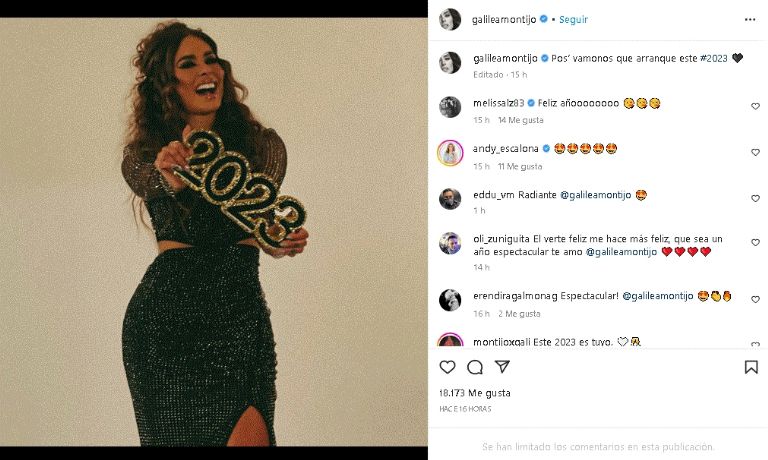Viewport: 768px width, 460px height.
Task: Like the post with the heart icon
Action: pyautogui.click(x=447, y=367)
